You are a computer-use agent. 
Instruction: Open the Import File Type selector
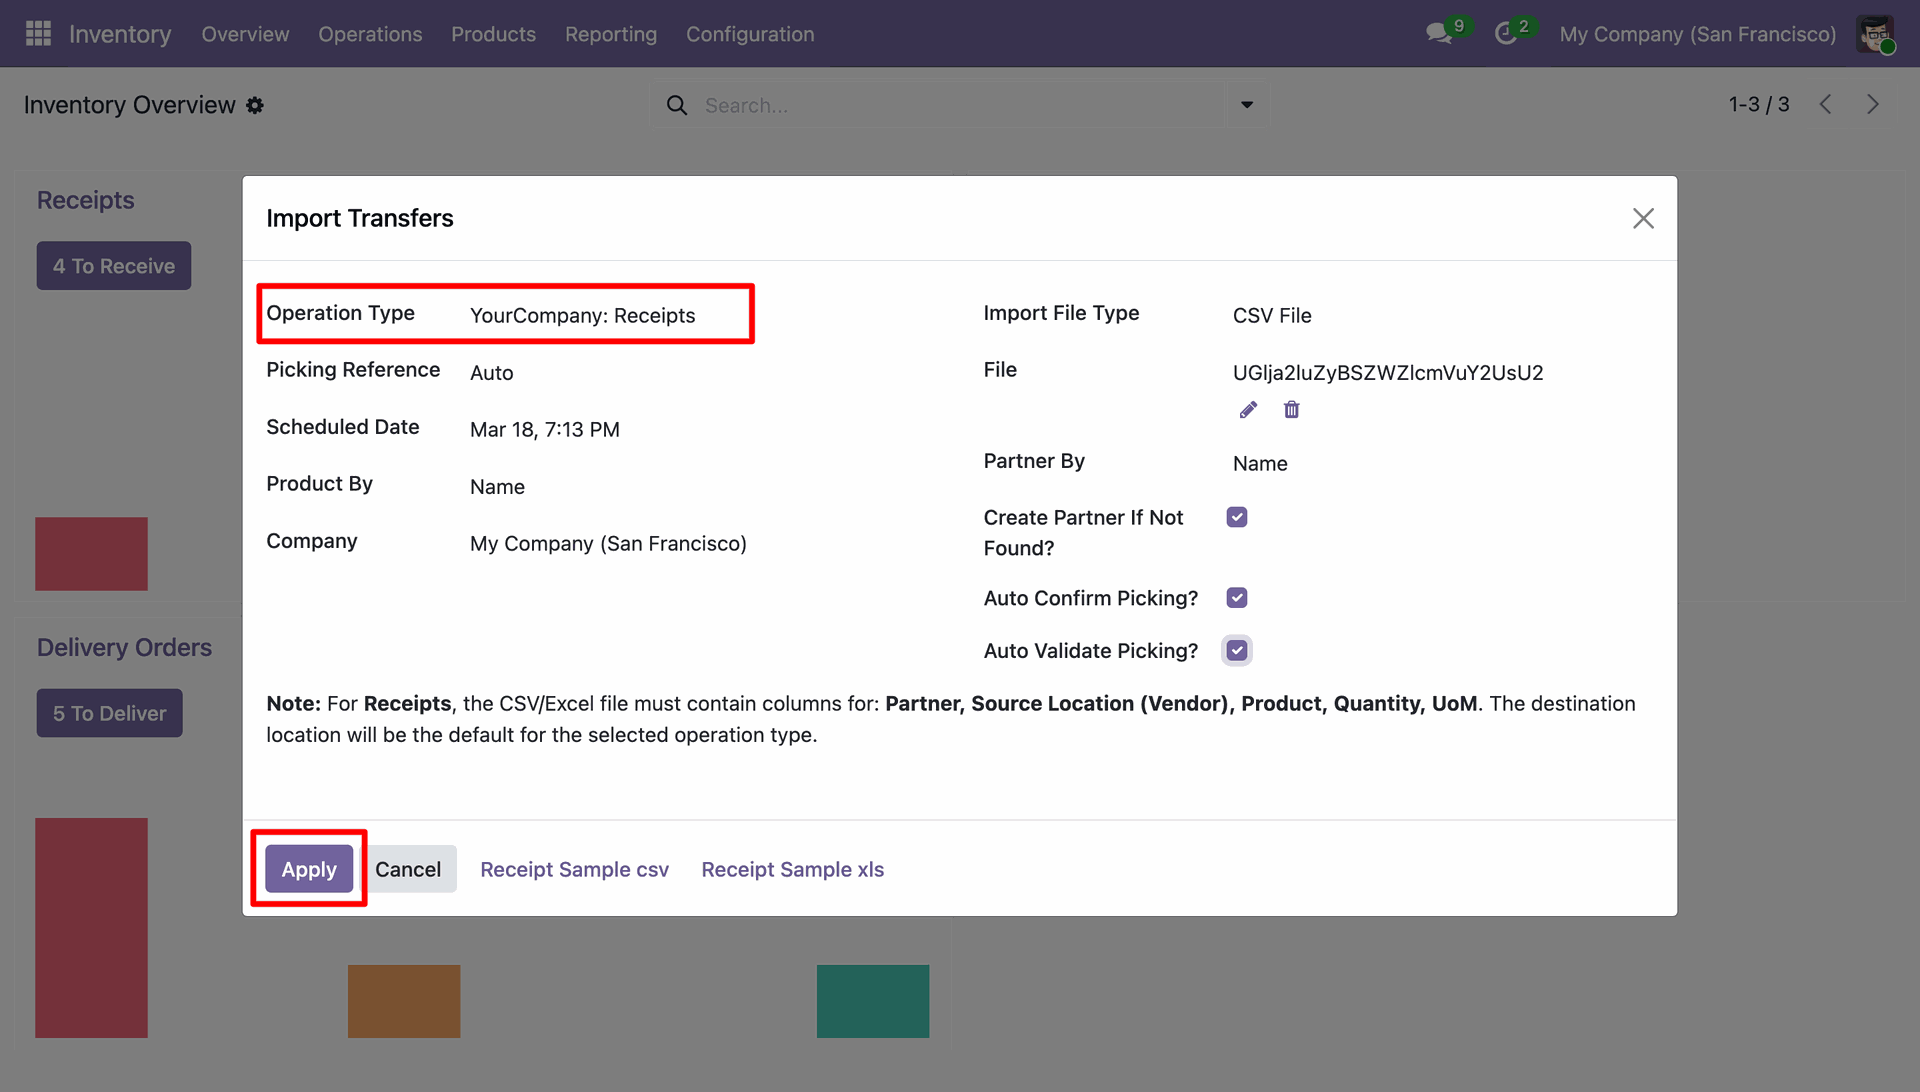tap(1442, 316)
